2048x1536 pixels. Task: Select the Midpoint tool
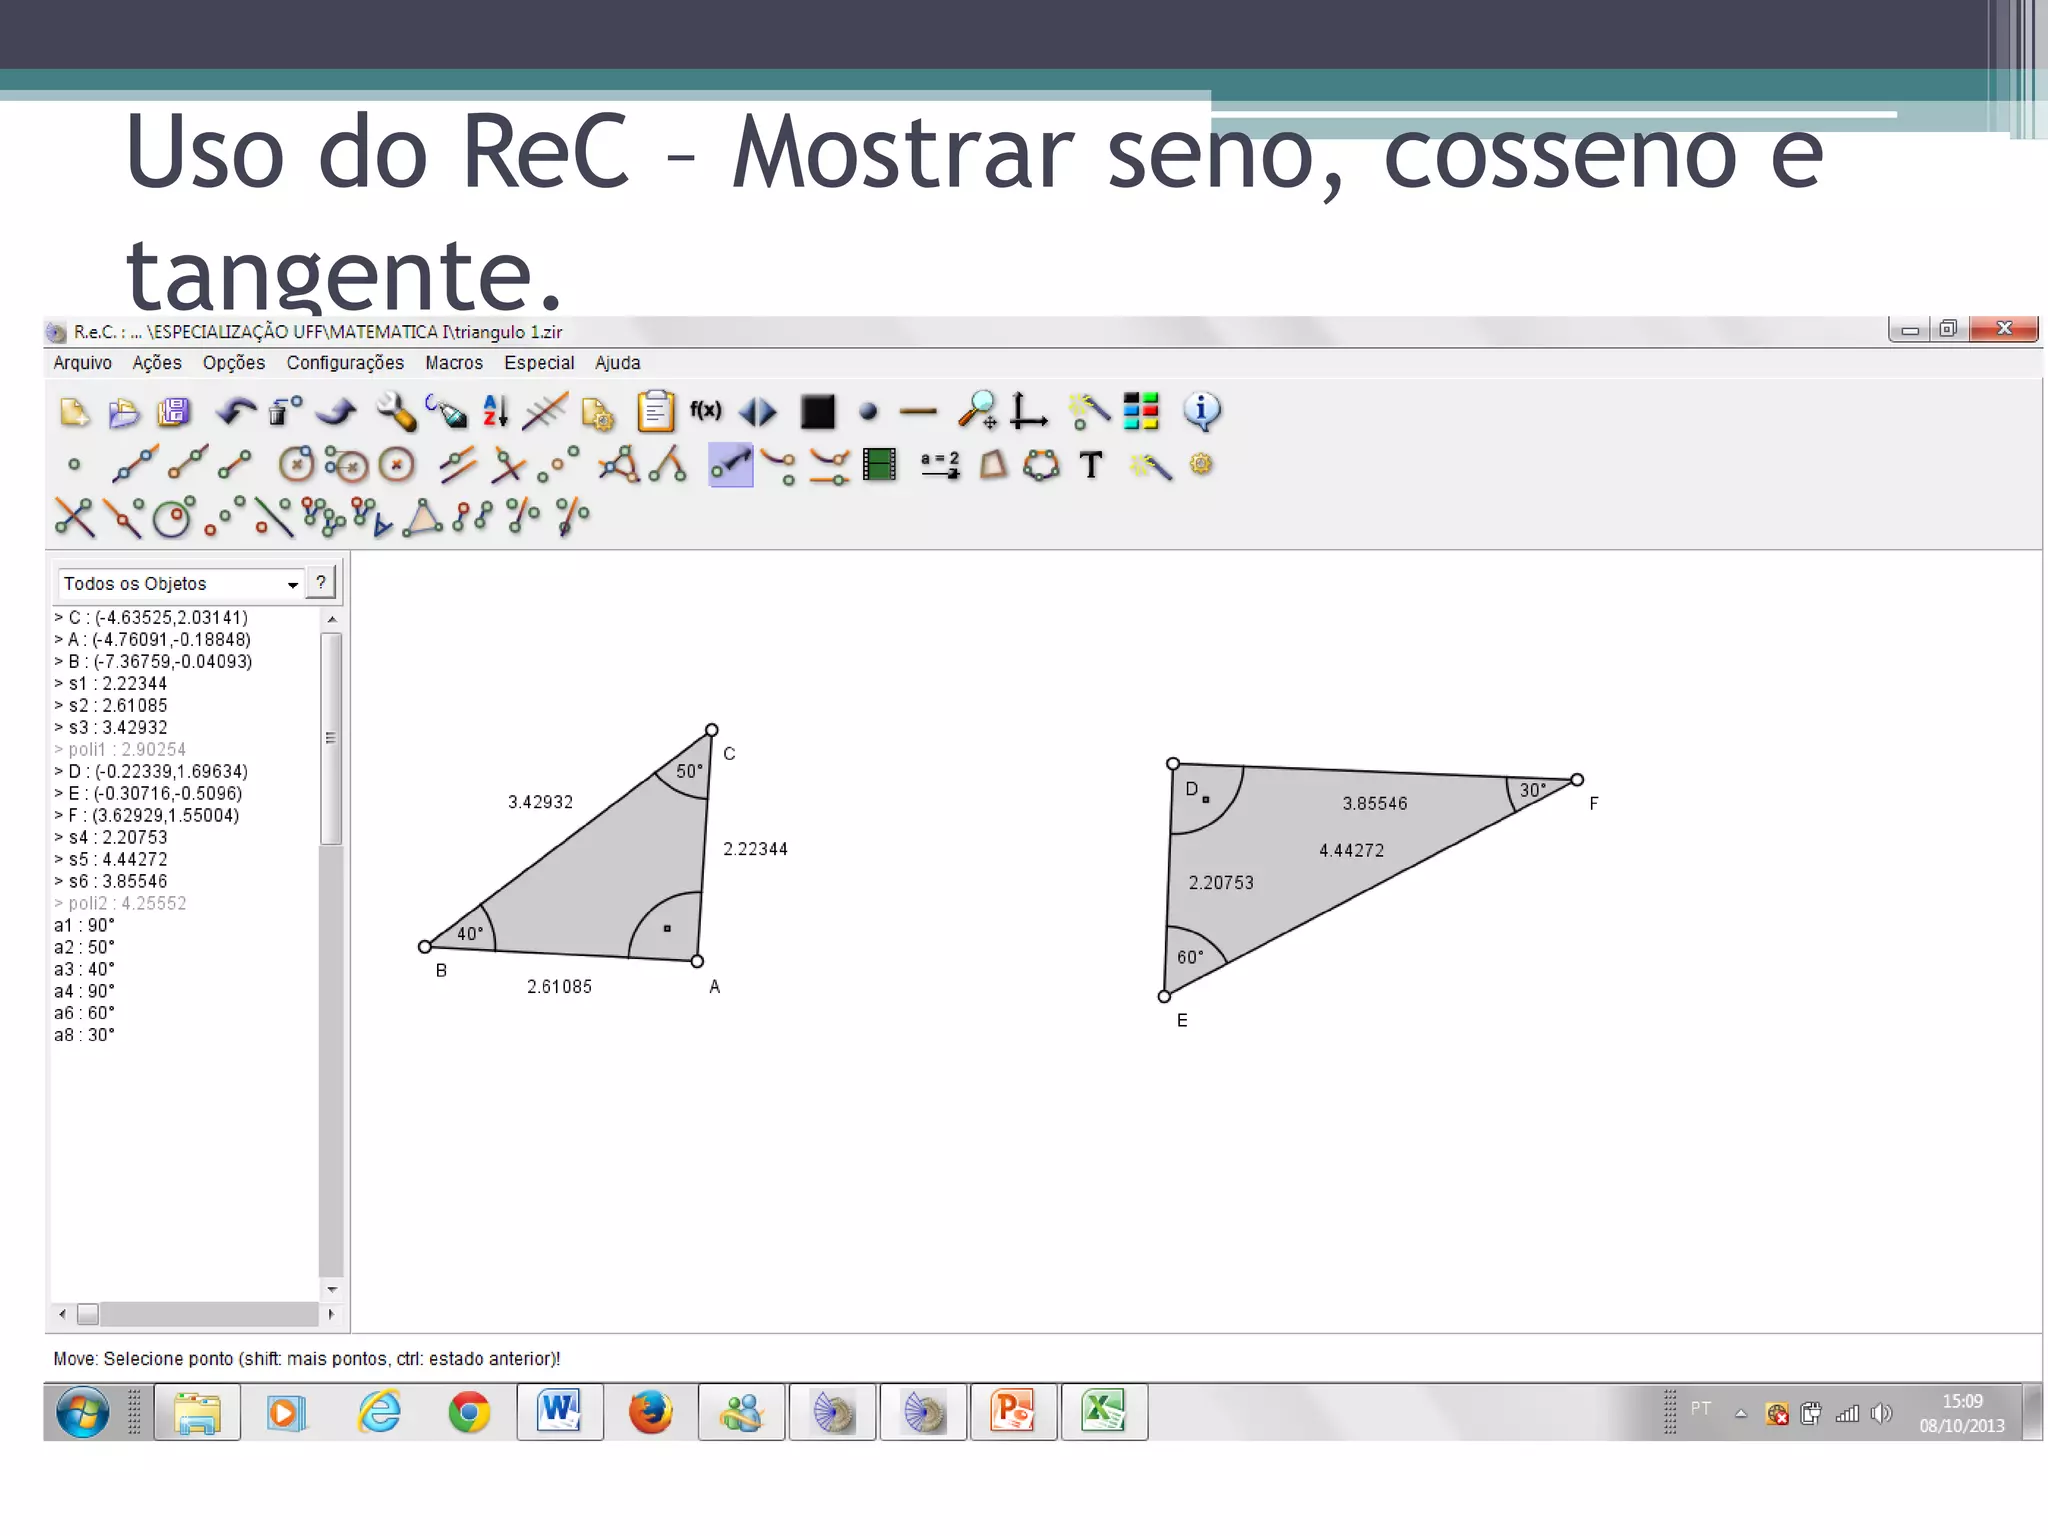[x=558, y=465]
